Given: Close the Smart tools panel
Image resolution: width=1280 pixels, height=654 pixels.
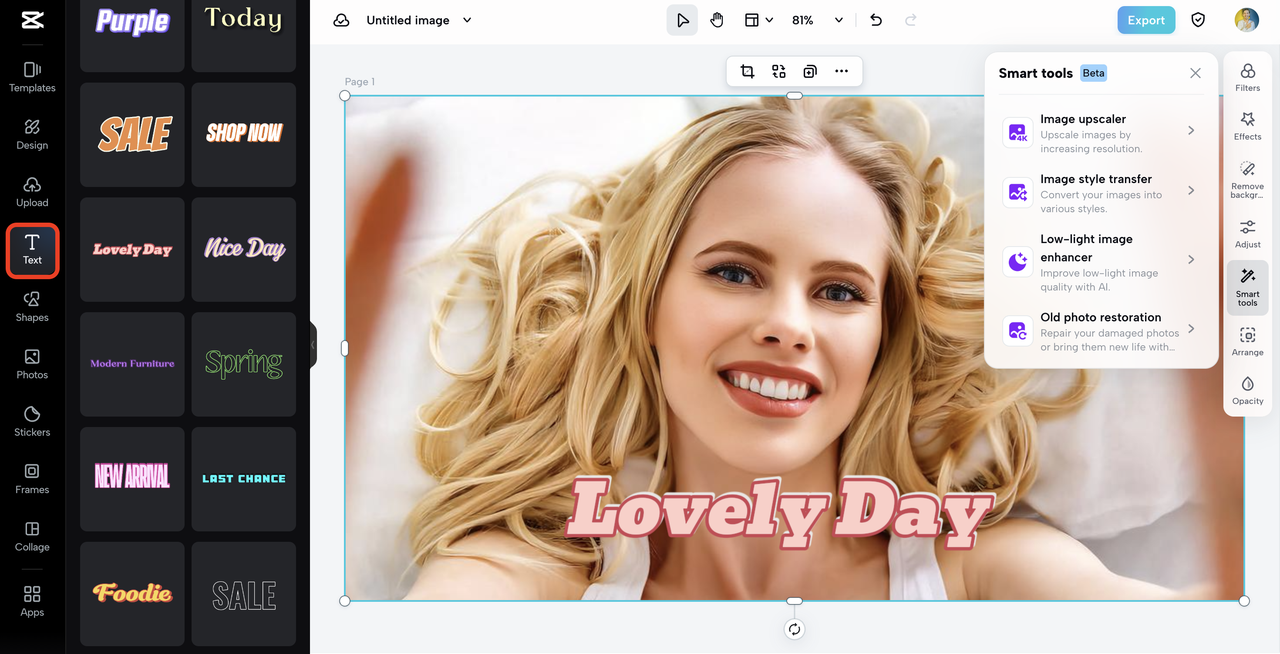Looking at the screenshot, I should (x=1195, y=73).
